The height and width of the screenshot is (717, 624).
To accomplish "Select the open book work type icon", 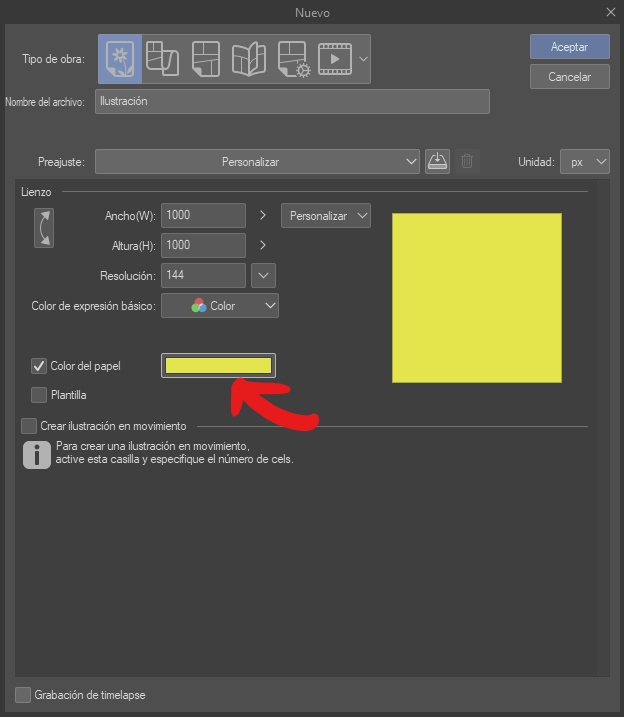I will coord(248,58).
